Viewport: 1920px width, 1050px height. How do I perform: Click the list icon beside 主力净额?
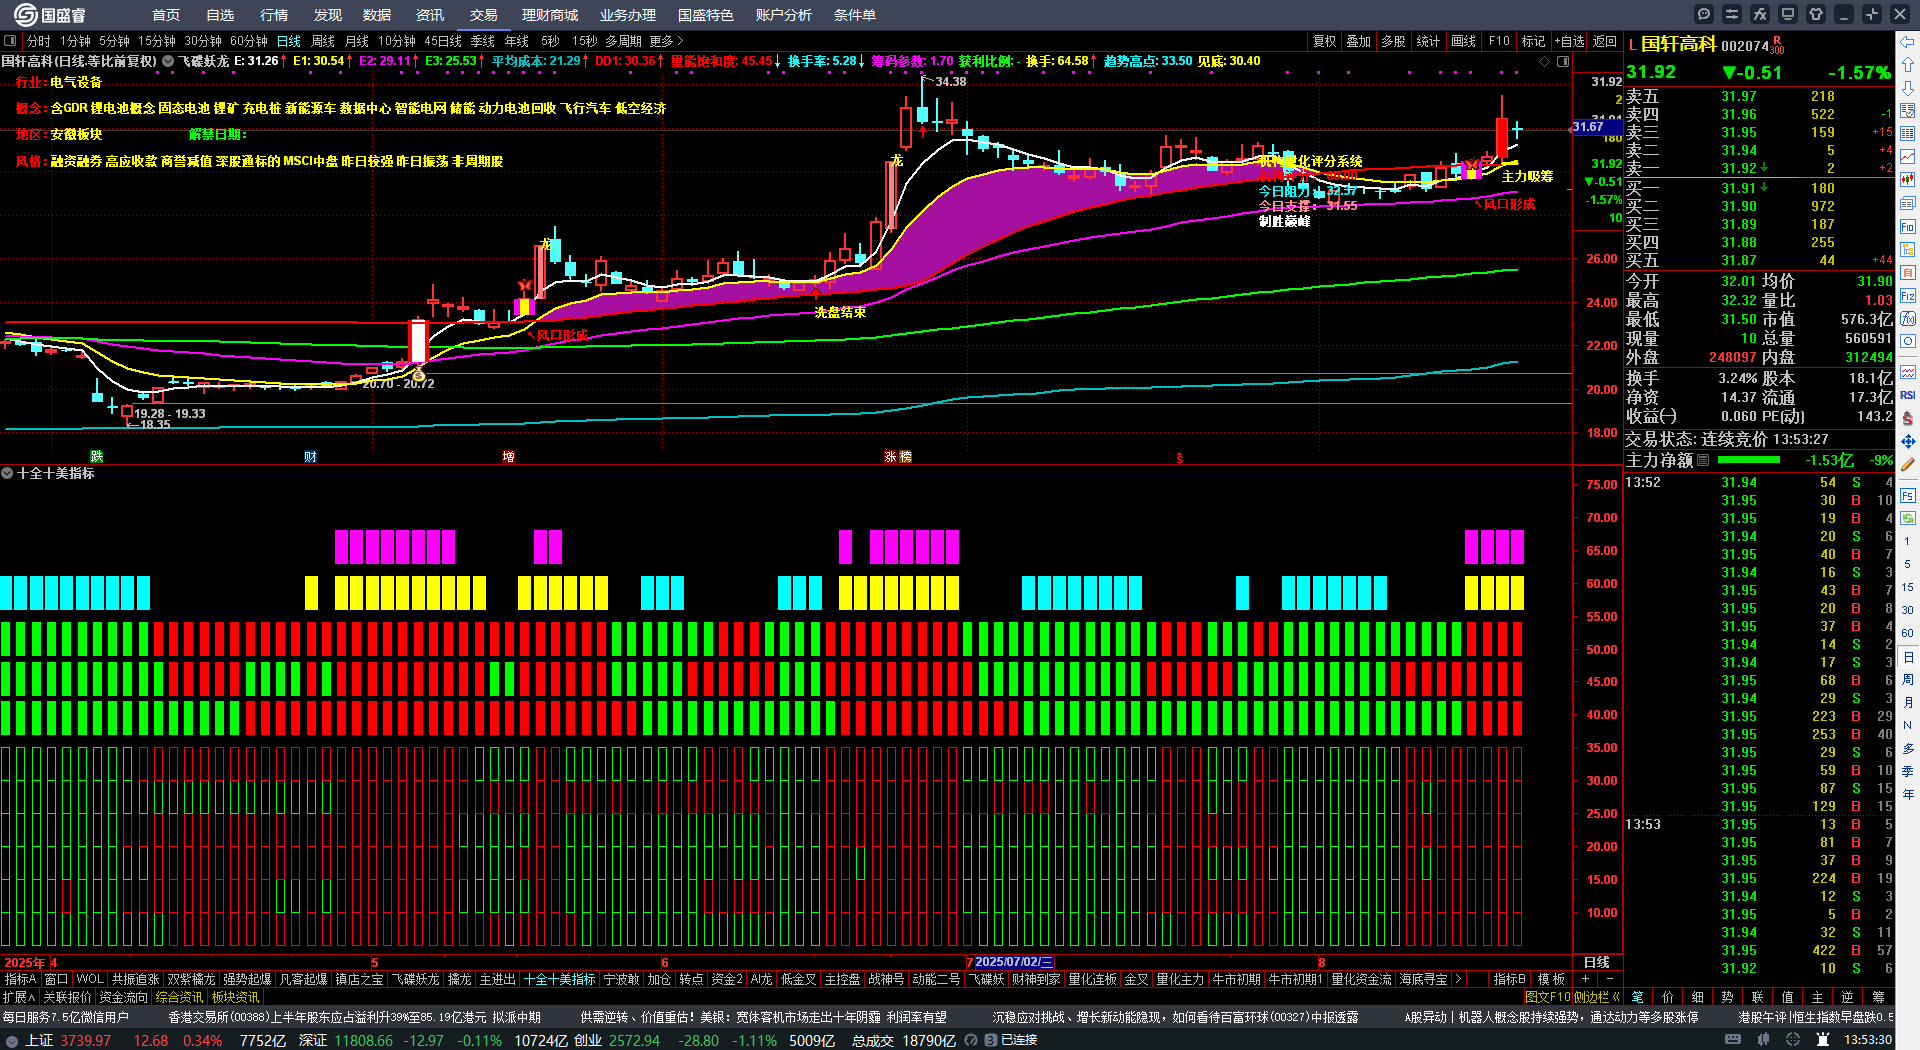(1703, 460)
